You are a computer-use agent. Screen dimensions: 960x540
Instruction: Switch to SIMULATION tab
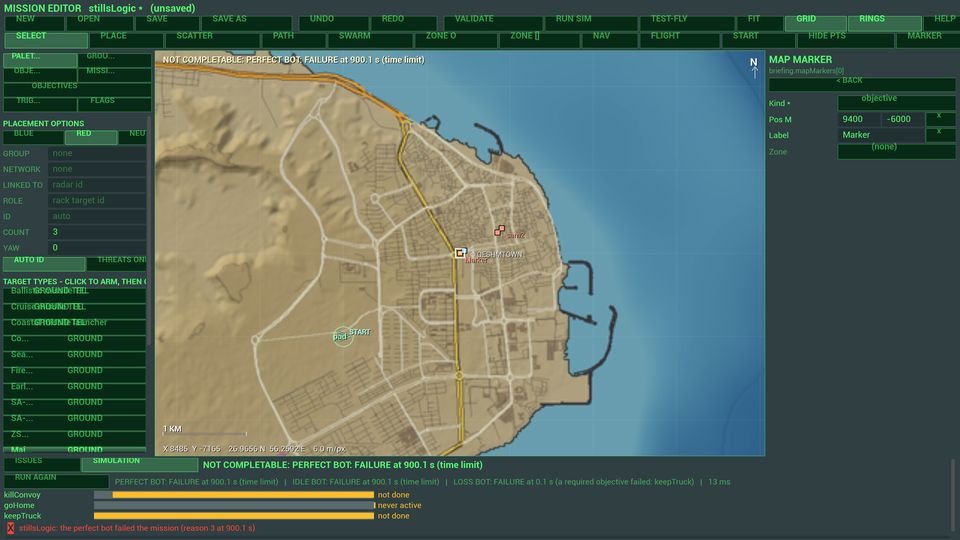(140, 465)
